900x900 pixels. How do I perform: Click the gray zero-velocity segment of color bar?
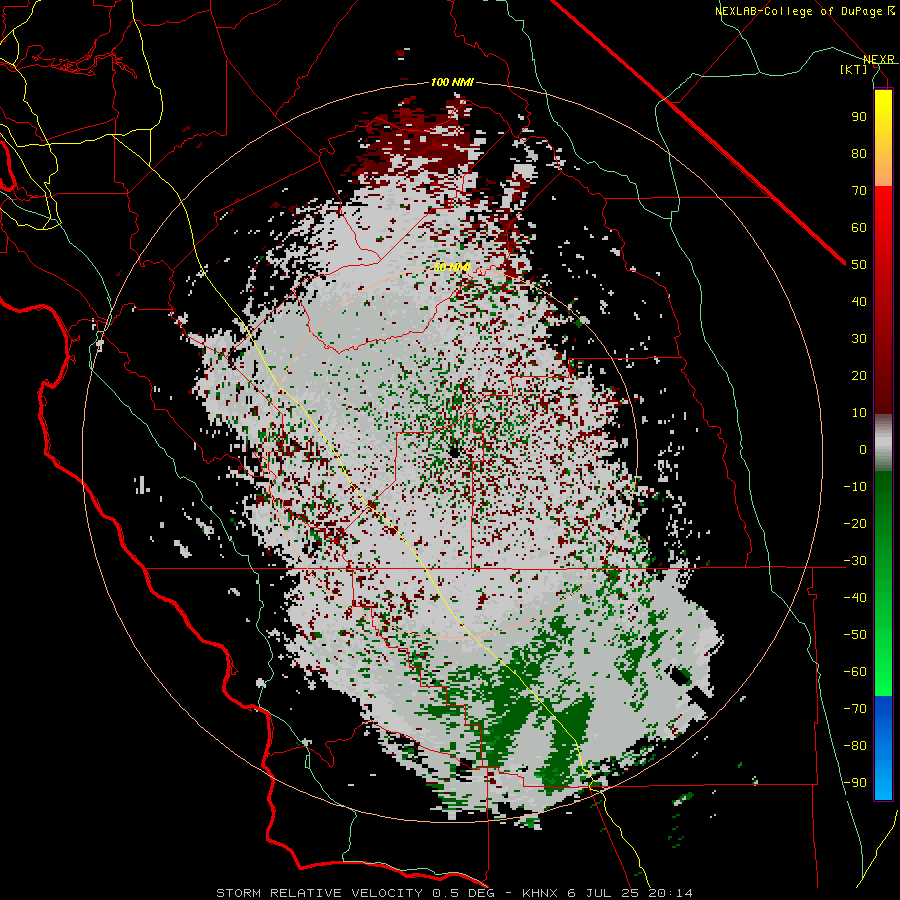pos(883,443)
